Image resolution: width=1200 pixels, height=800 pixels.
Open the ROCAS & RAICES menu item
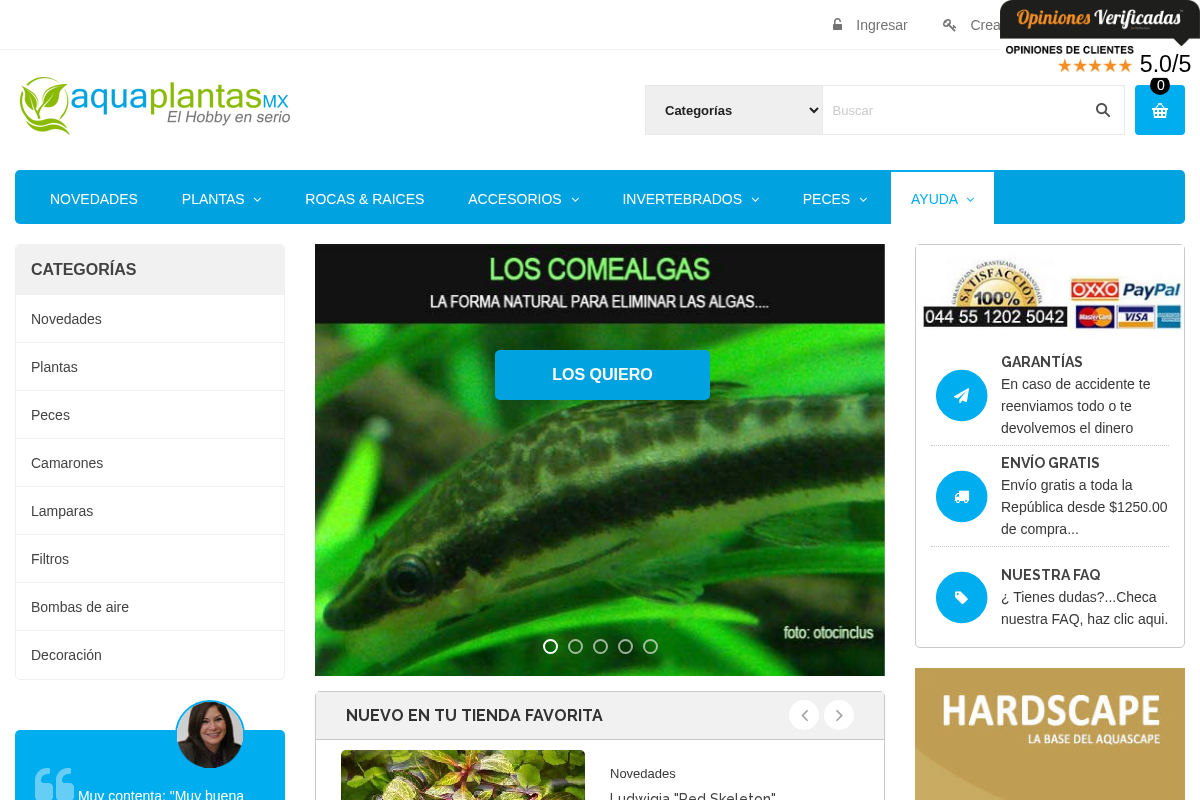(x=365, y=199)
